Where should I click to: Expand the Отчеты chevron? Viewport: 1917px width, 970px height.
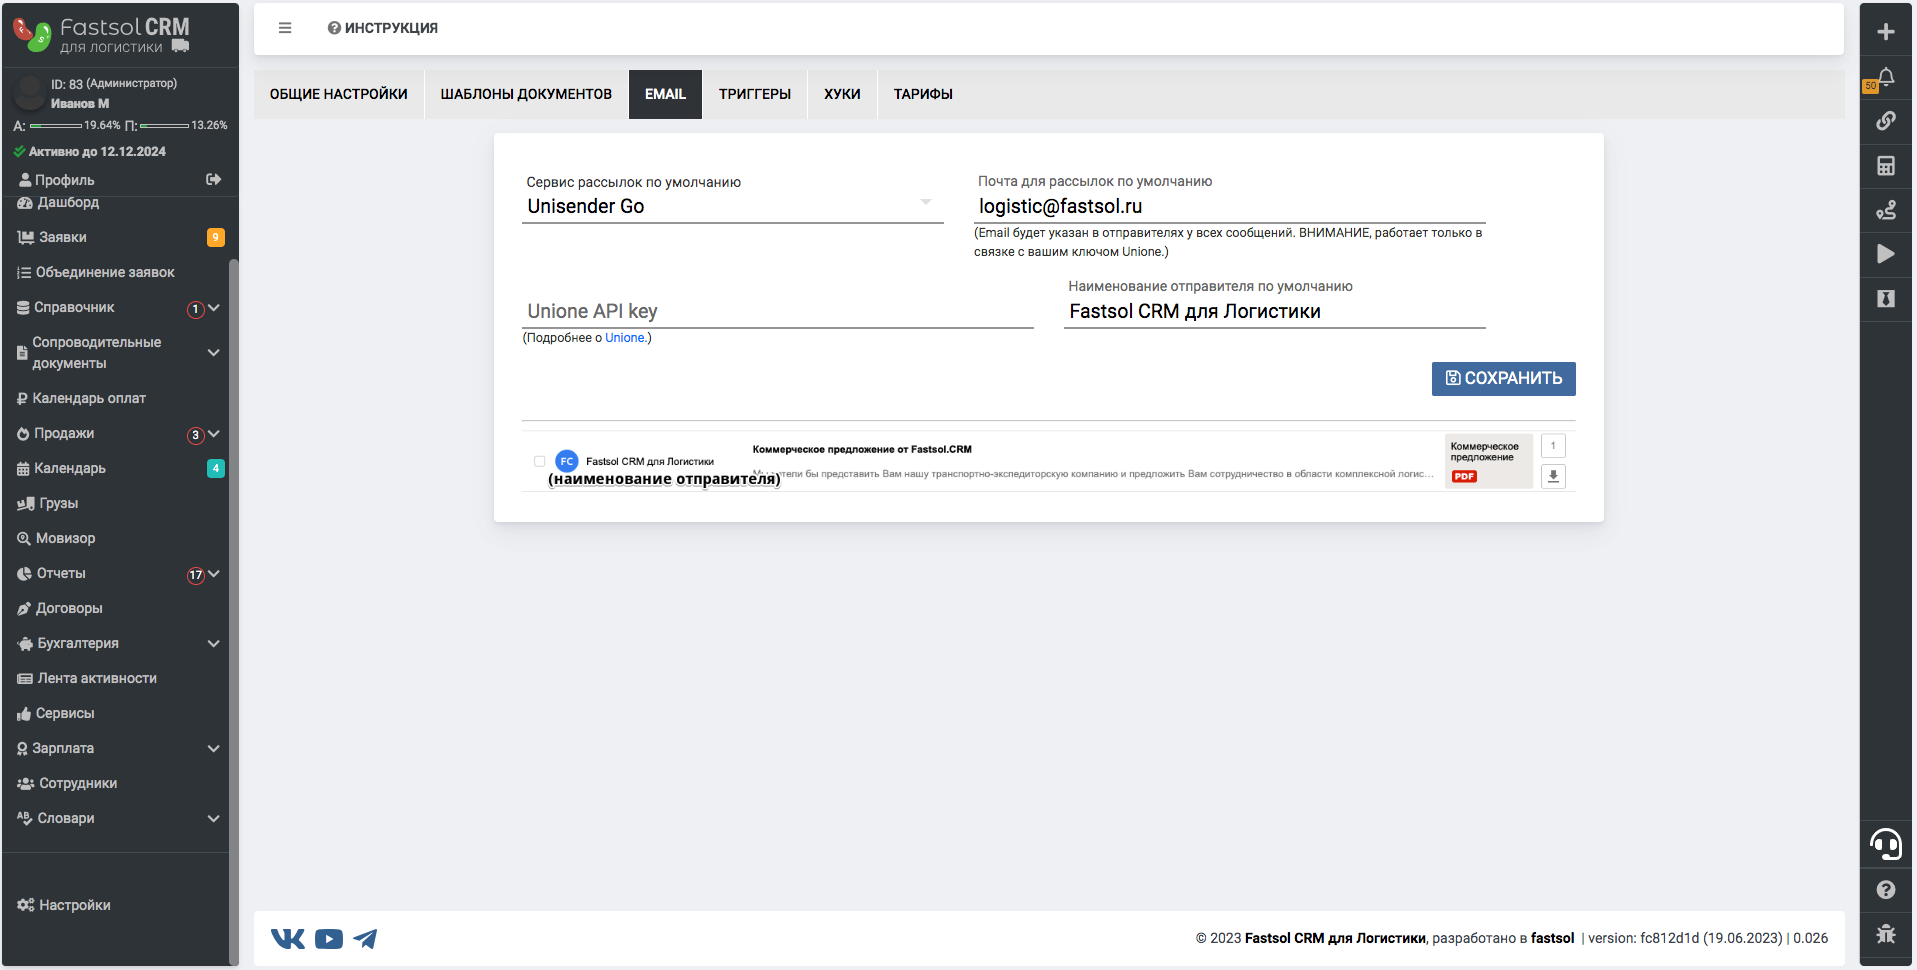pos(213,574)
